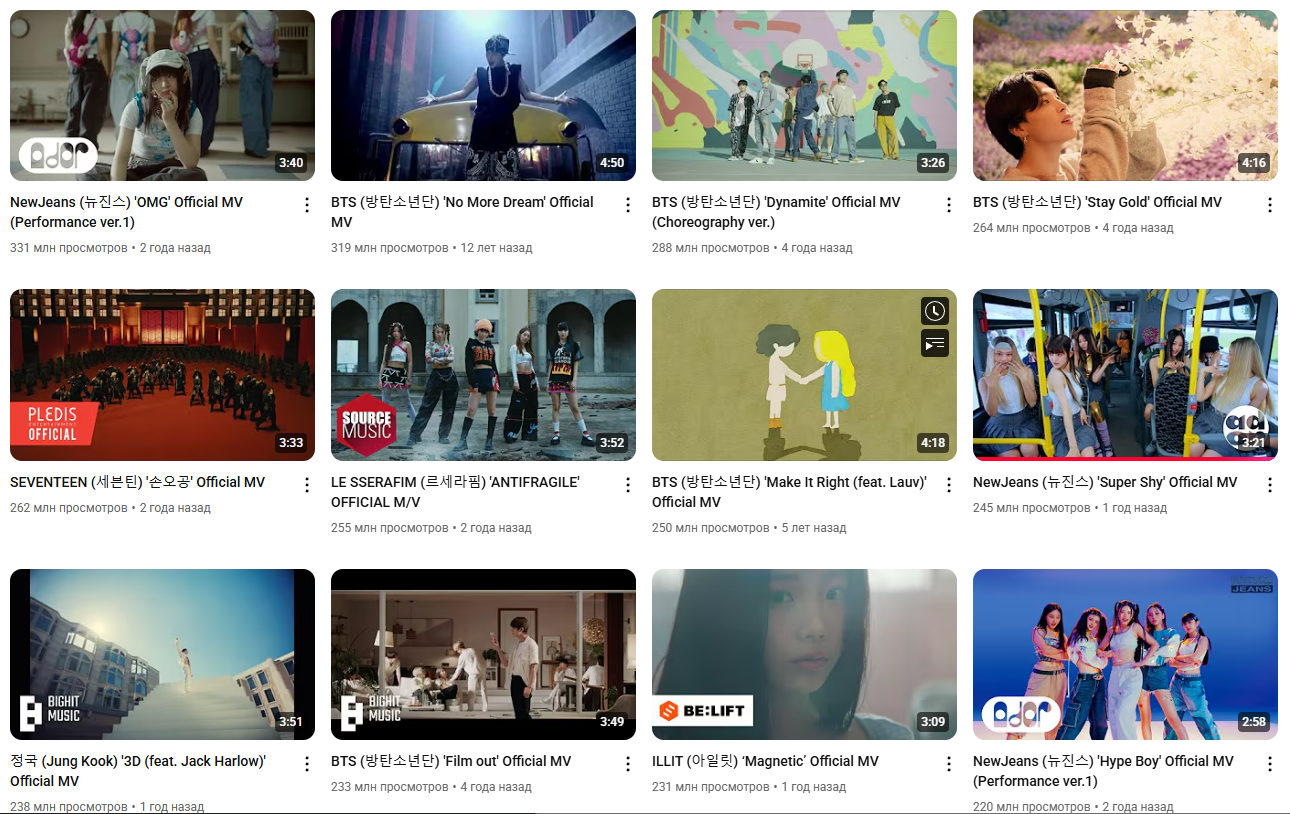The height and width of the screenshot is (814, 1290).
Task: Open options menu for BTS 'Stay Gold'
Action: pos(1270,205)
